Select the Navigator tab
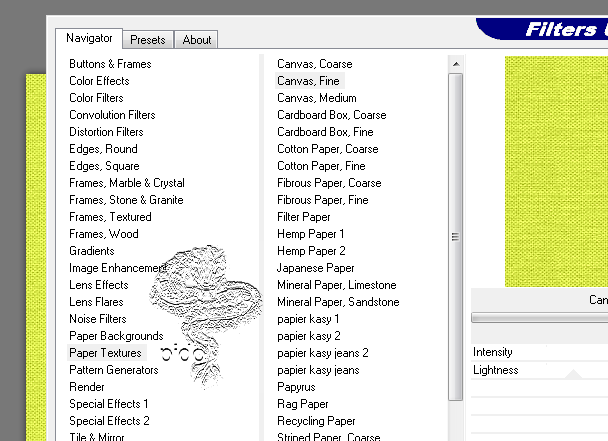This screenshot has width=608, height=441. point(89,39)
